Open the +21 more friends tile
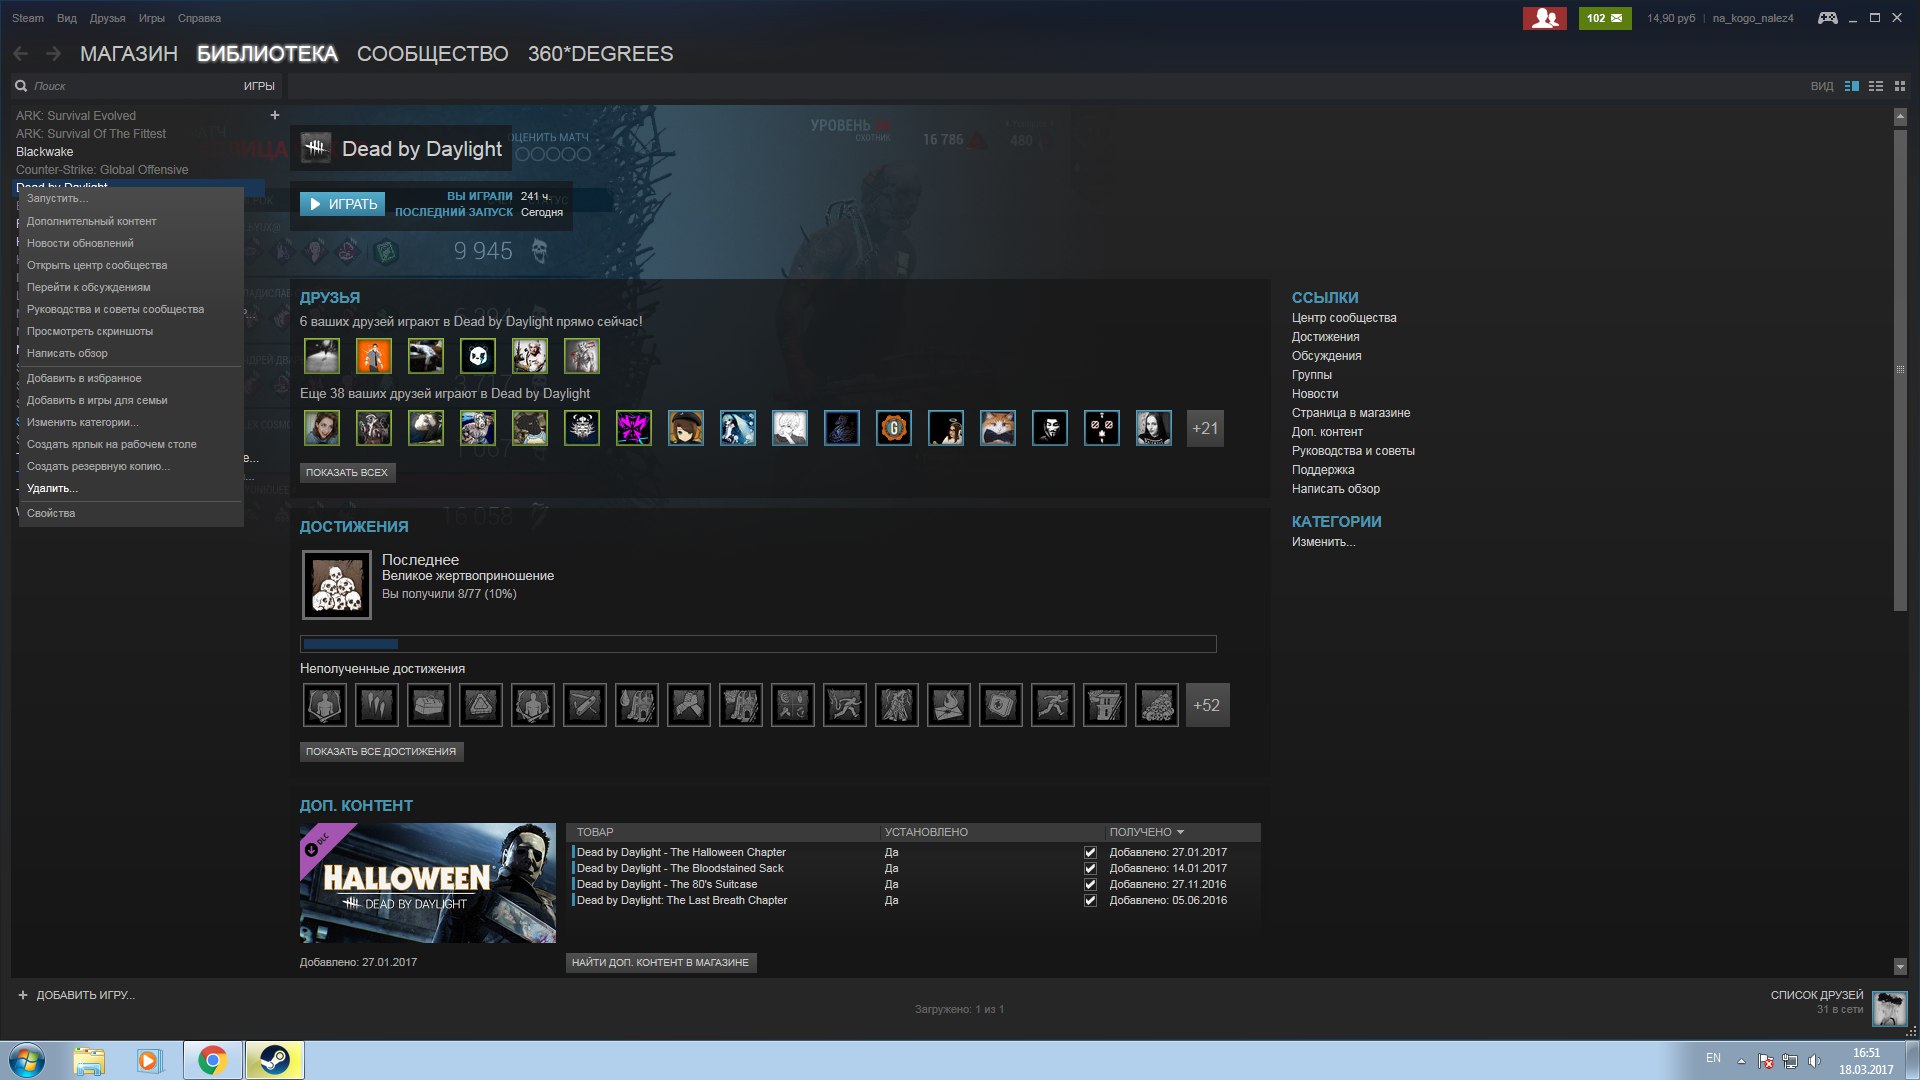1920x1080 pixels. click(x=1205, y=428)
